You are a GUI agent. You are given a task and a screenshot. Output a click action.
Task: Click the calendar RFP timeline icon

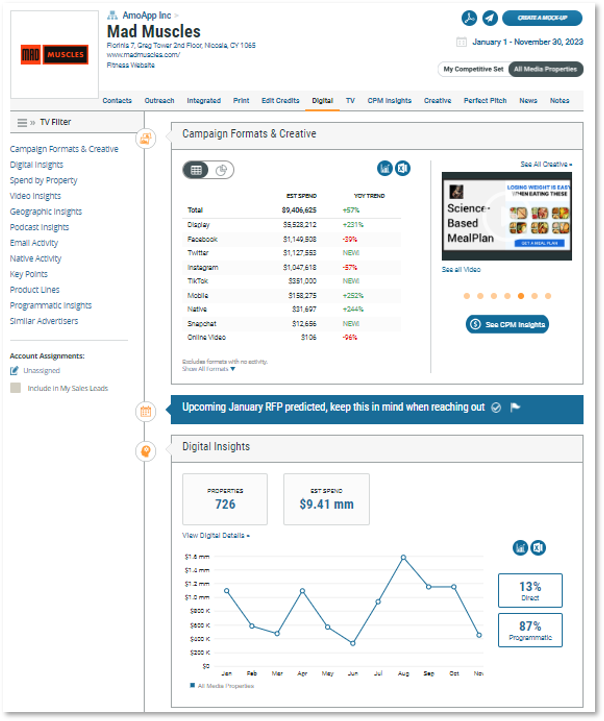pos(146,412)
